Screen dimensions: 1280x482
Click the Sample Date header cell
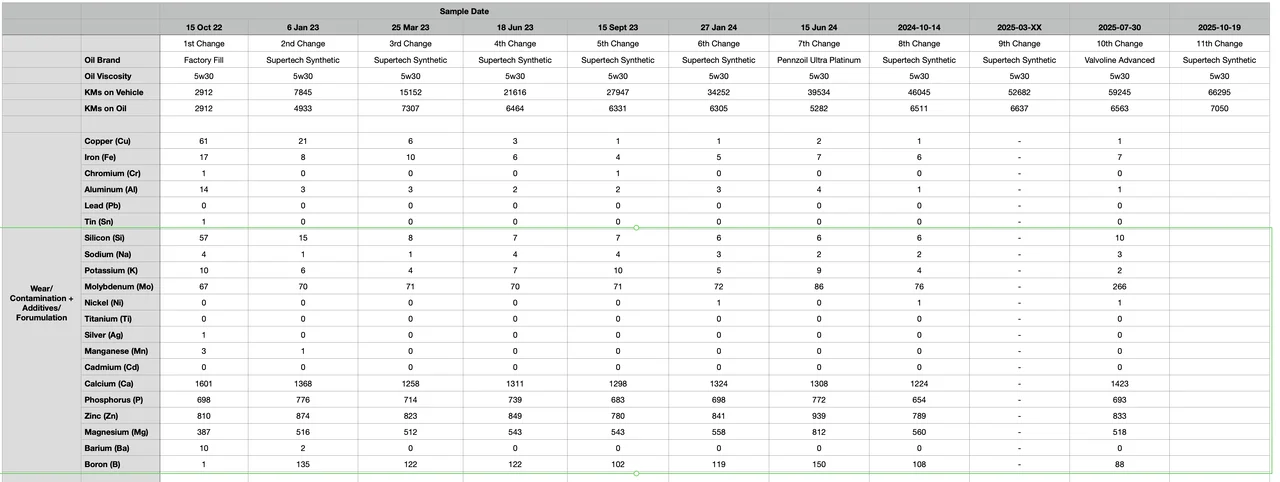click(x=462, y=10)
